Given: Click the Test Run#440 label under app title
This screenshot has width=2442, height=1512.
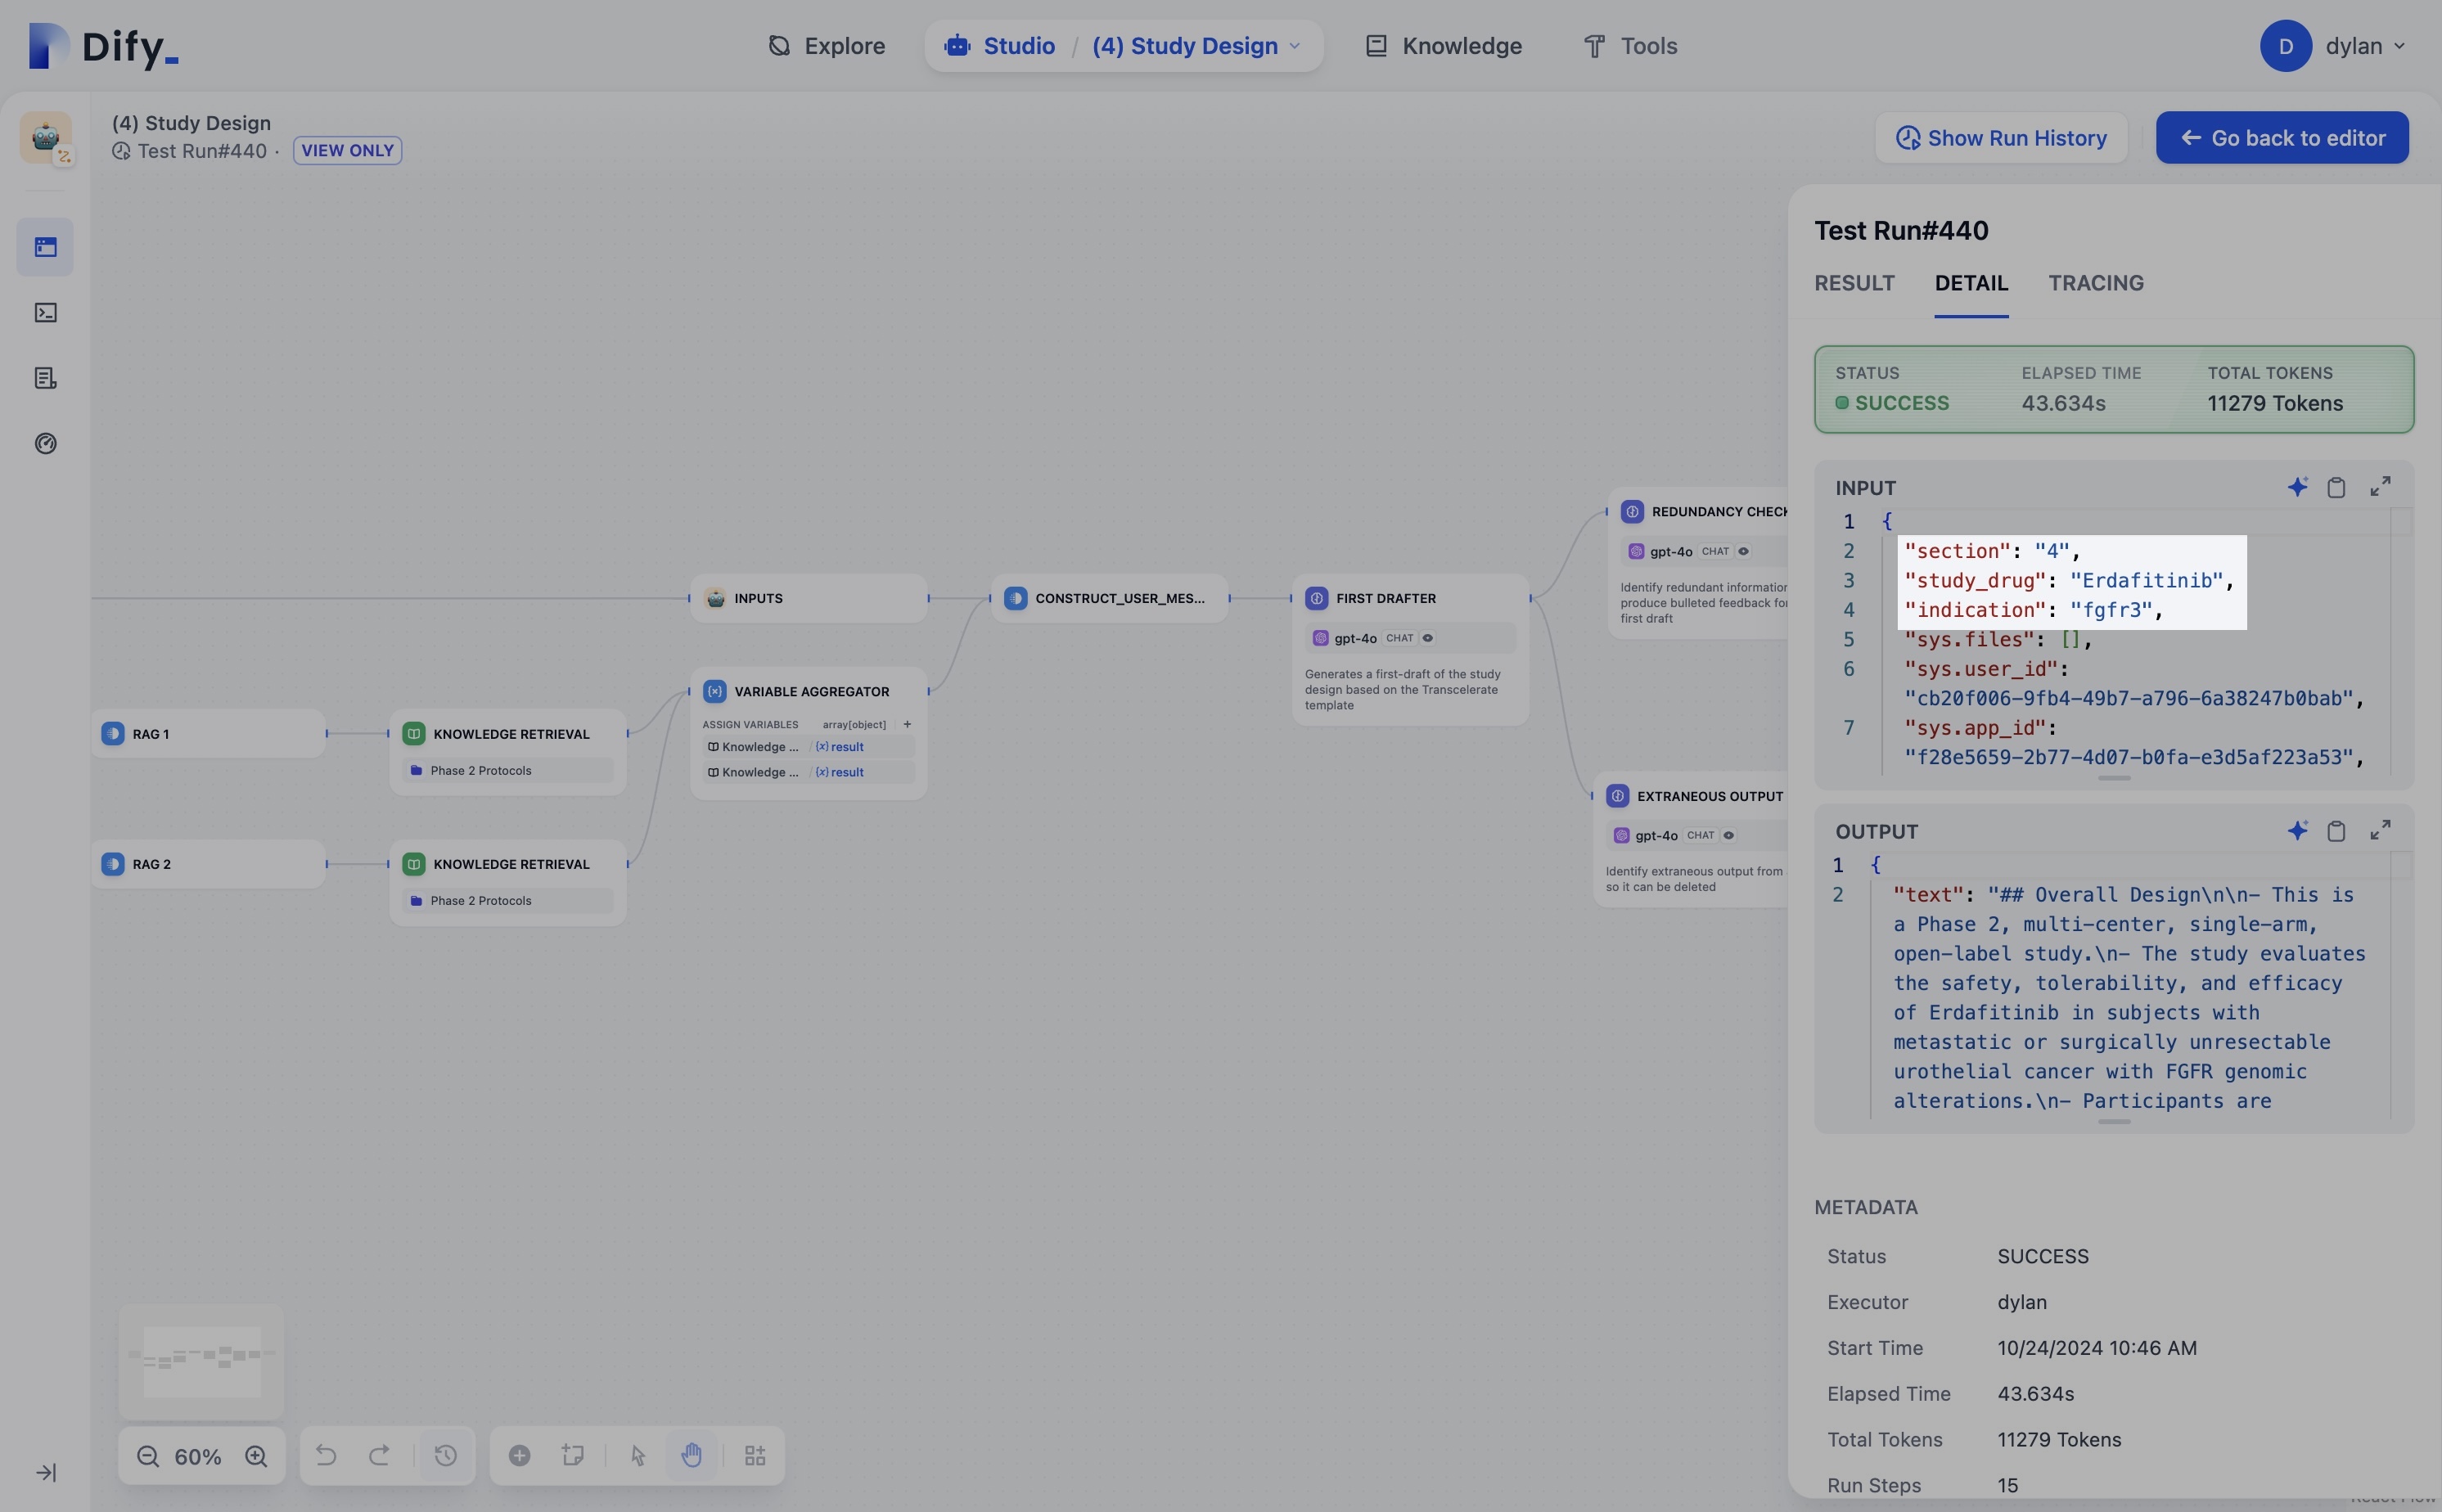Looking at the screenshot, I should pyautogui.click(x=201, y=151).
